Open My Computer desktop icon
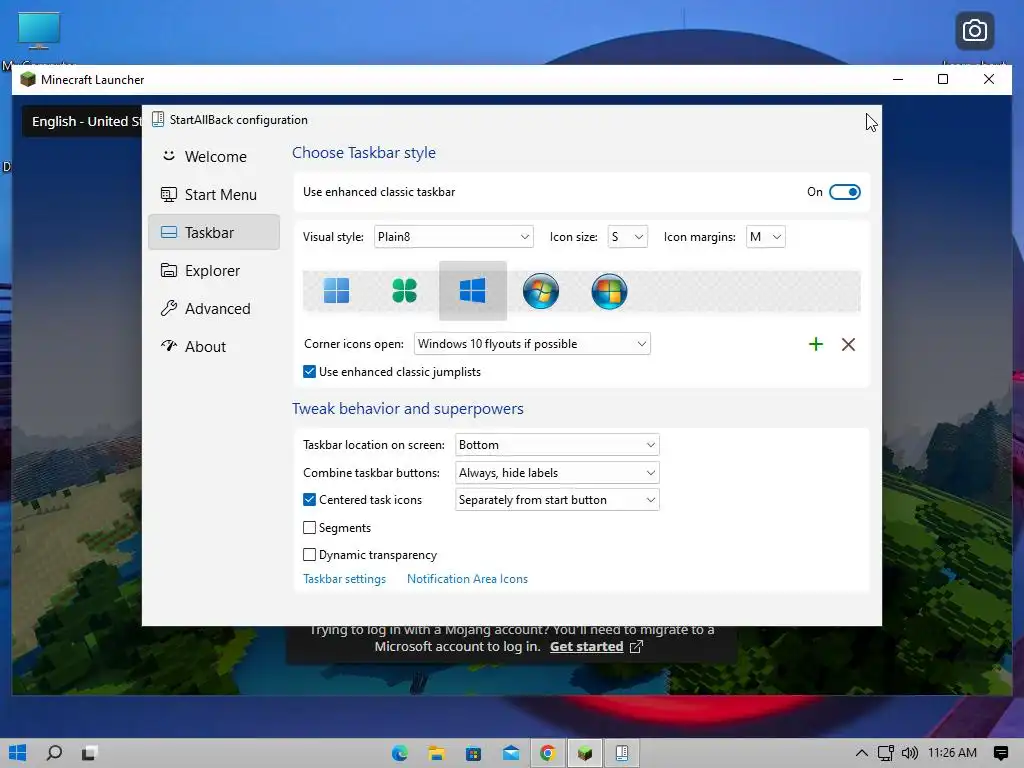The image size is (1024, 768). pos(39,31)
